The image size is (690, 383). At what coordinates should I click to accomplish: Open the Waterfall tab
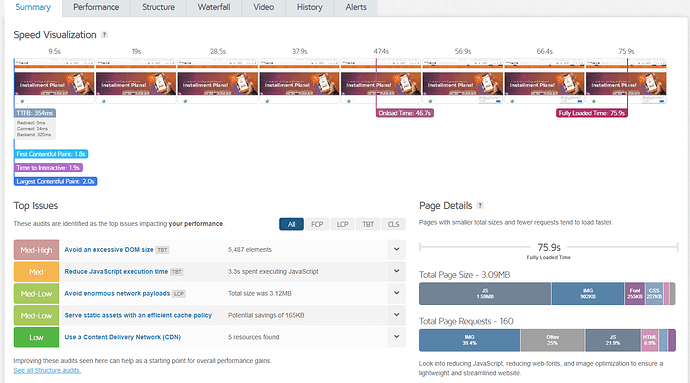(x=214, y=7)
